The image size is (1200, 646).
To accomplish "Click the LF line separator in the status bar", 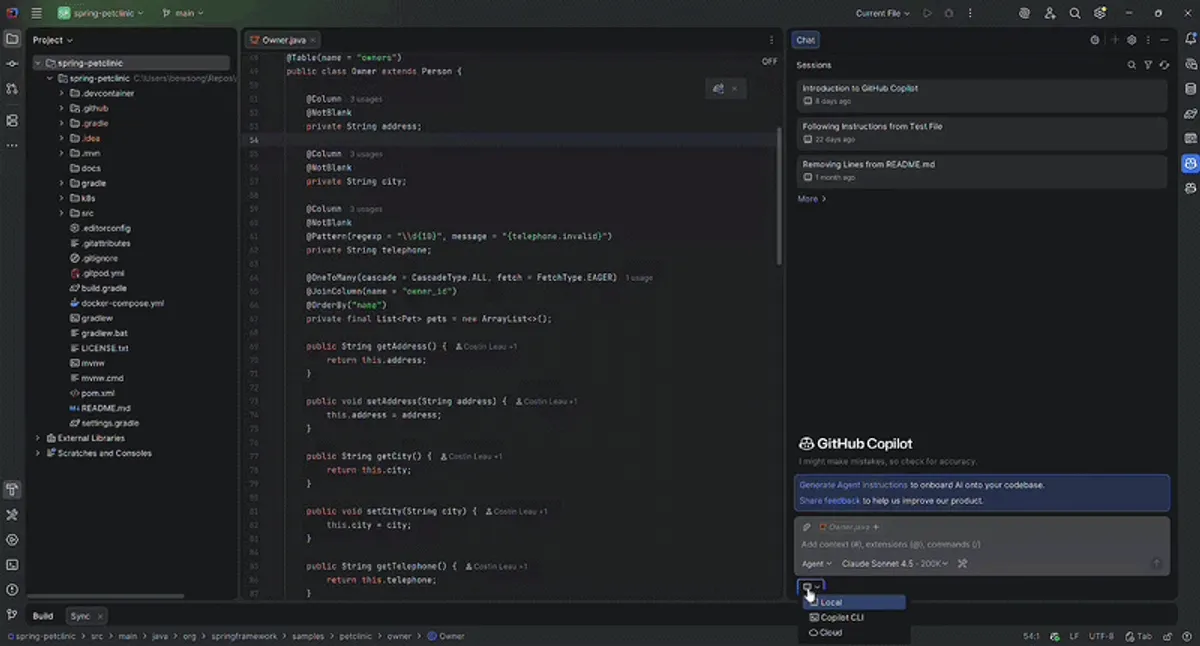I will (1074, 636).
